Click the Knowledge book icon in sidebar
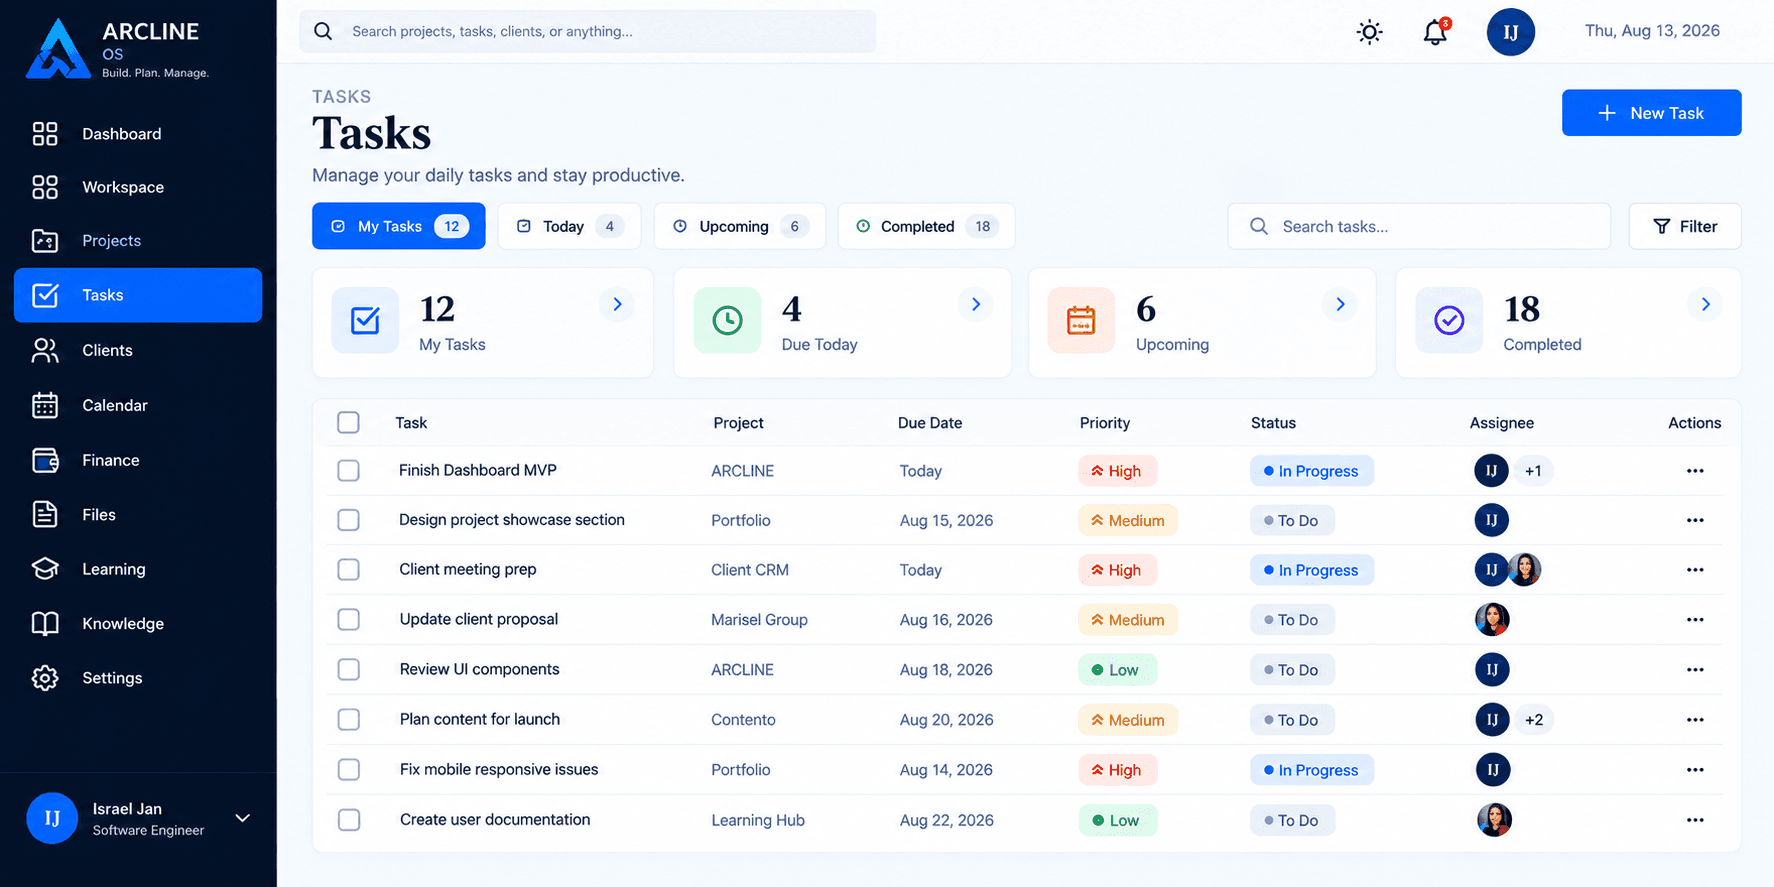This screenshot has width=1774, height=887. pyautogui.click(x=45, y=623)
